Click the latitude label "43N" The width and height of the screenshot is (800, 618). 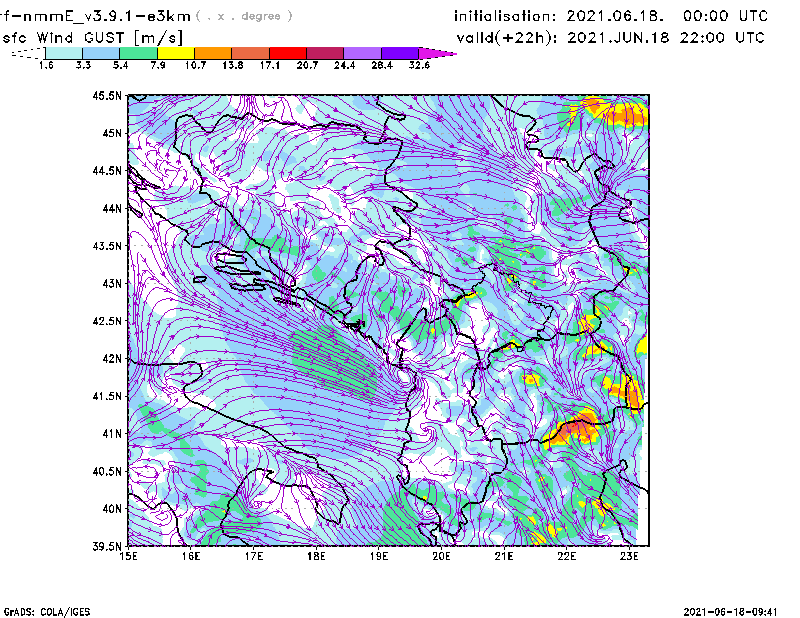[112, 283]
